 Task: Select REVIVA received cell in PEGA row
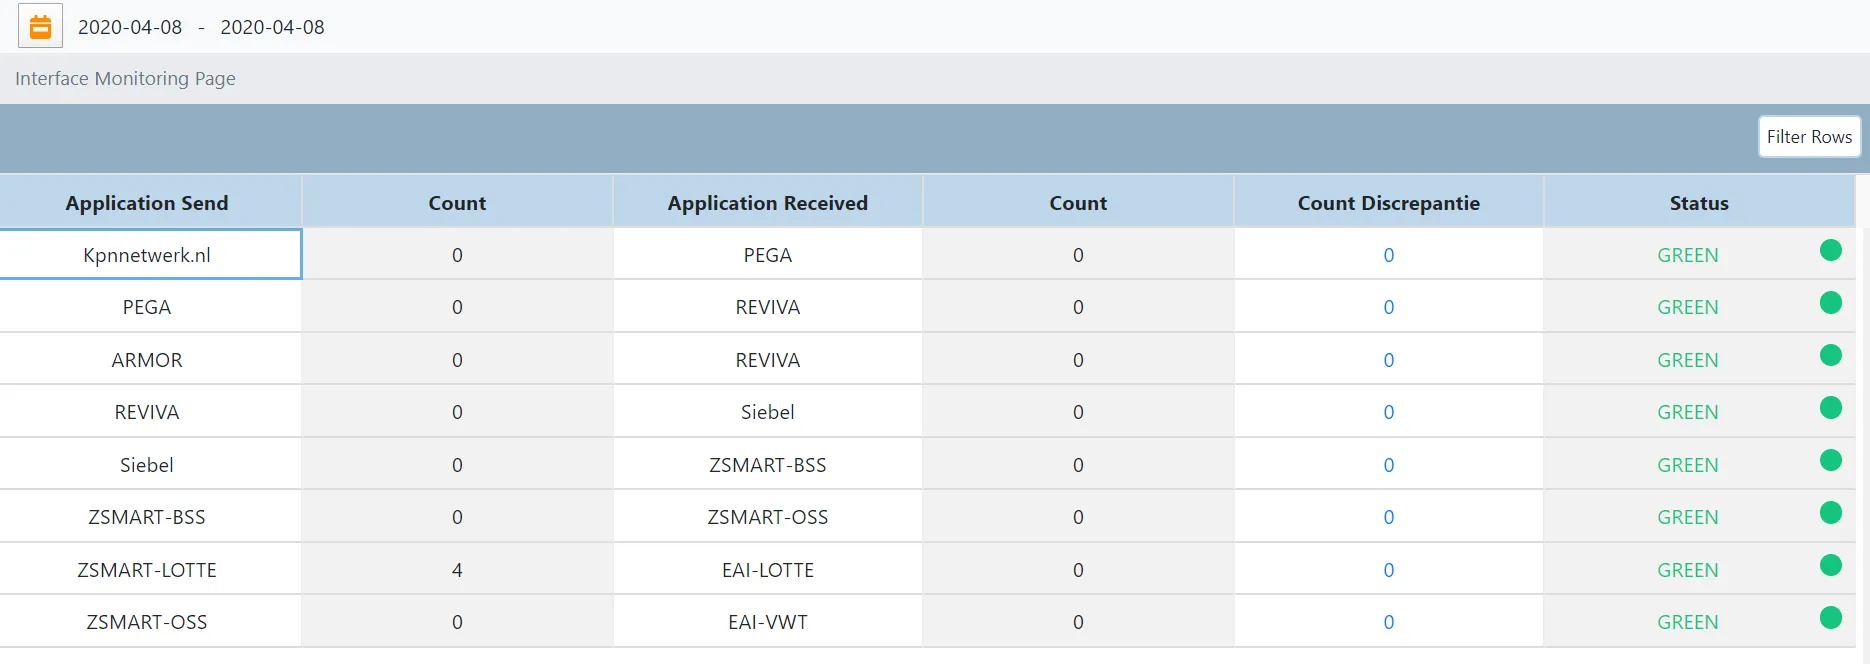(767, 307)
